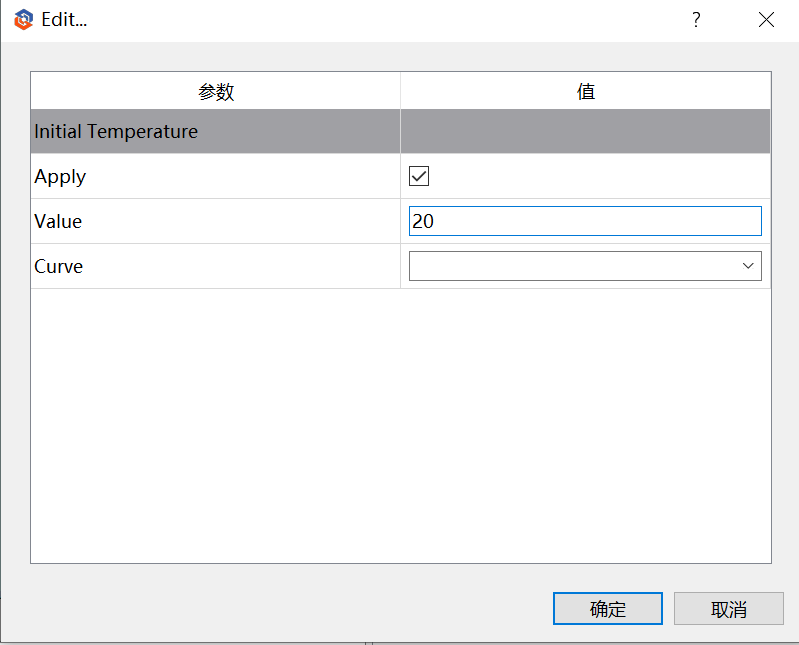Select the Value parameter label cell
Image resolution: width=799 pixels, height=645 pixels.
click(x=216, y=221)
